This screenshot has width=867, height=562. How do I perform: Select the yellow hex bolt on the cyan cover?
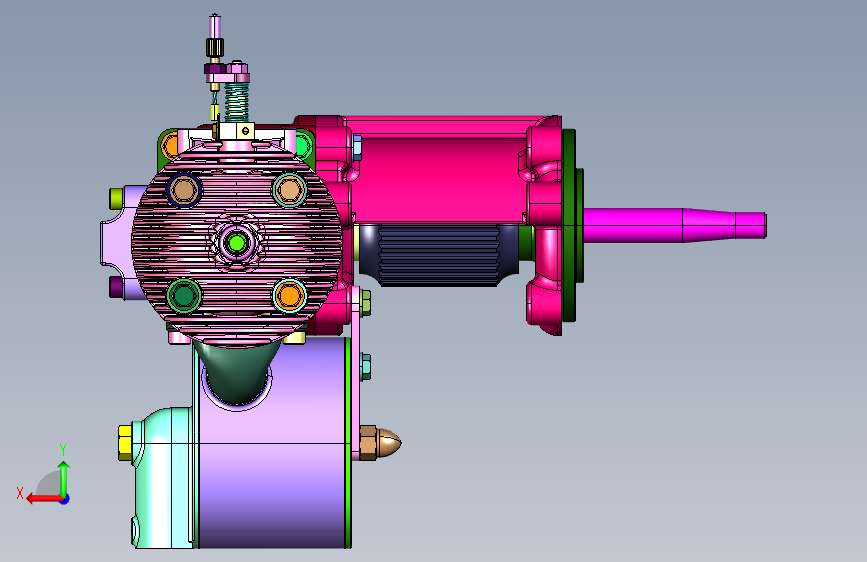pyautogui.click(x=125, y=443)
